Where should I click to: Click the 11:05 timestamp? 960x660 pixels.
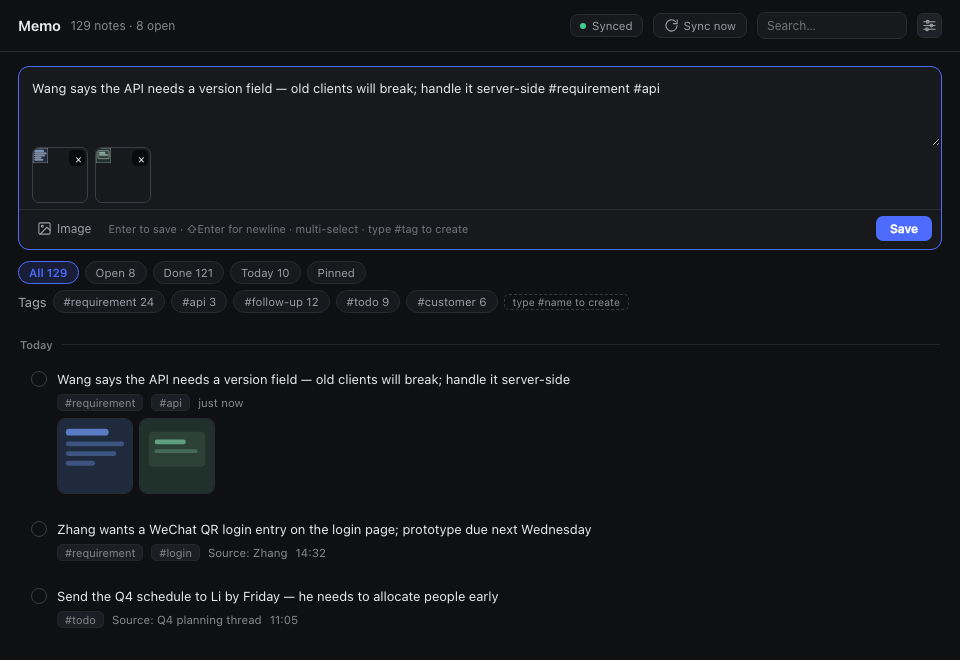pos(283,620)
